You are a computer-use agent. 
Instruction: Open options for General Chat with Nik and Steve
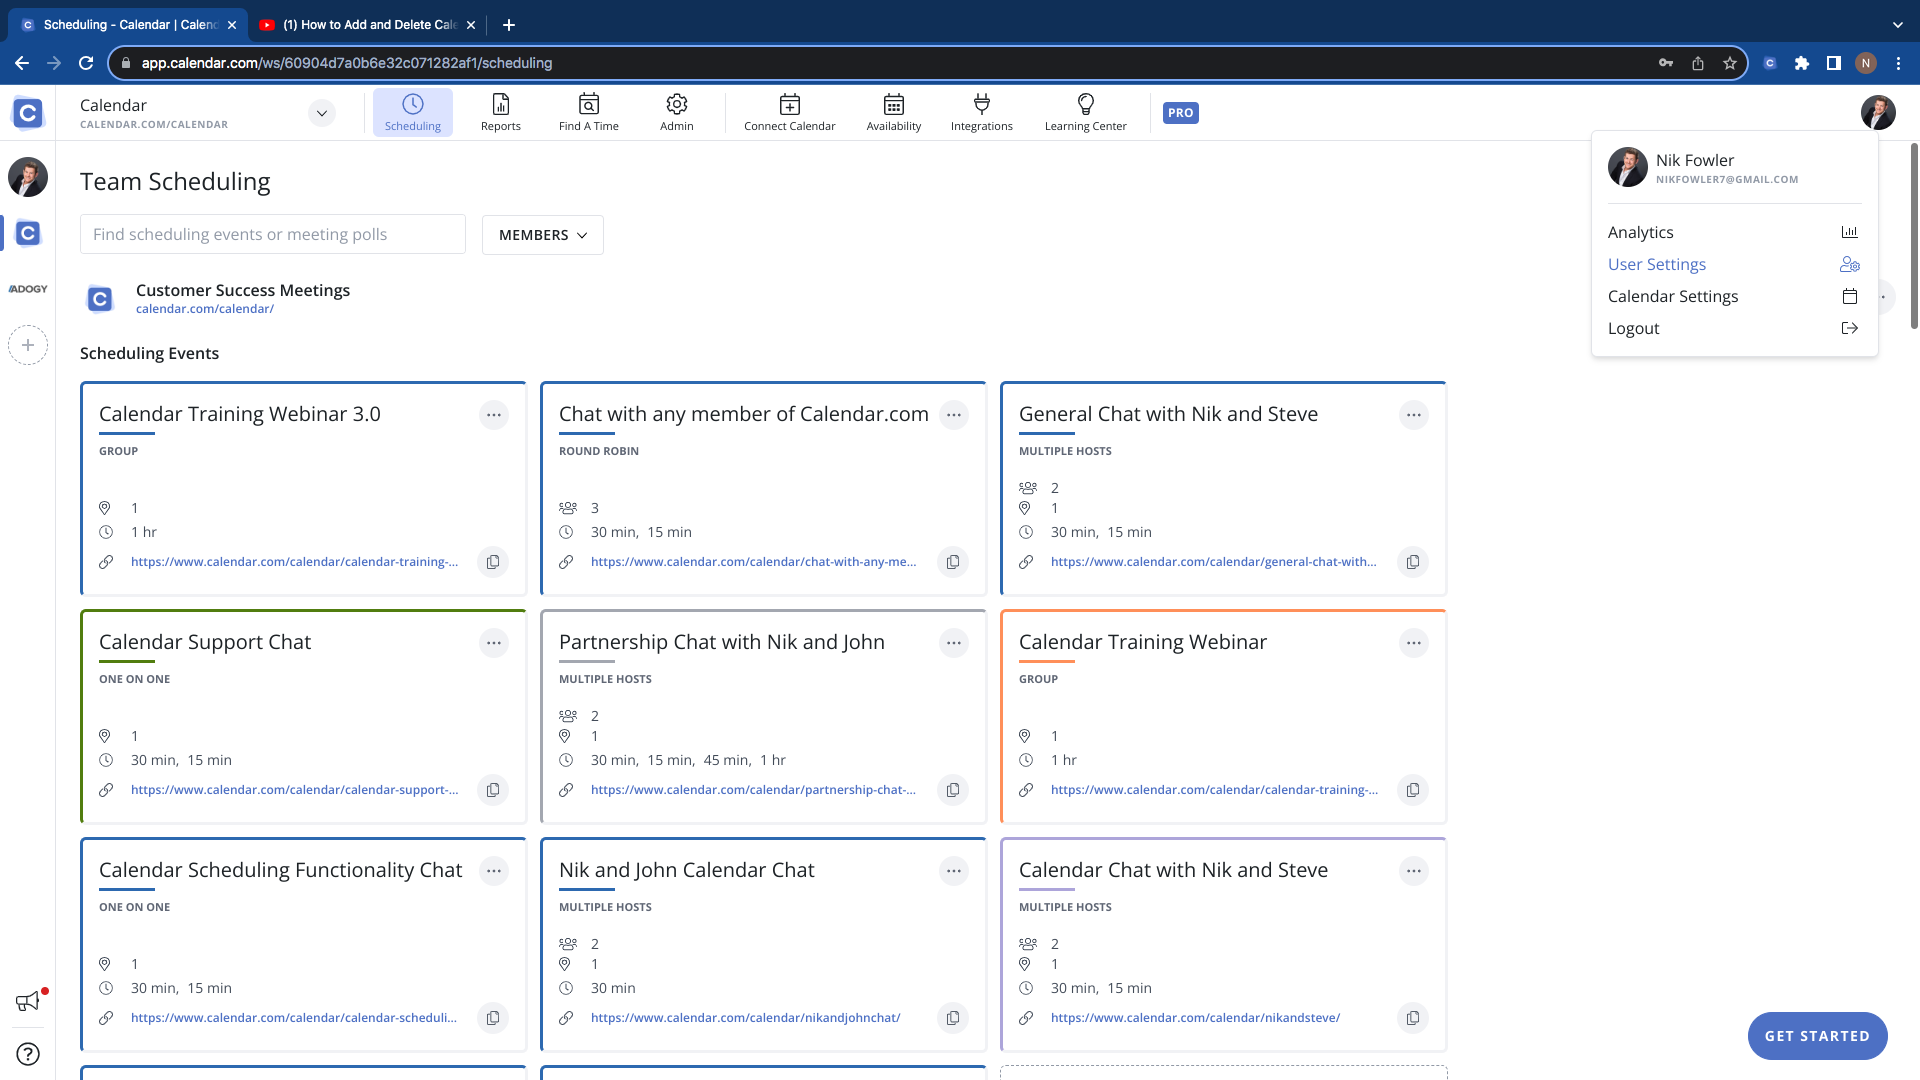tap(1413, 415)
